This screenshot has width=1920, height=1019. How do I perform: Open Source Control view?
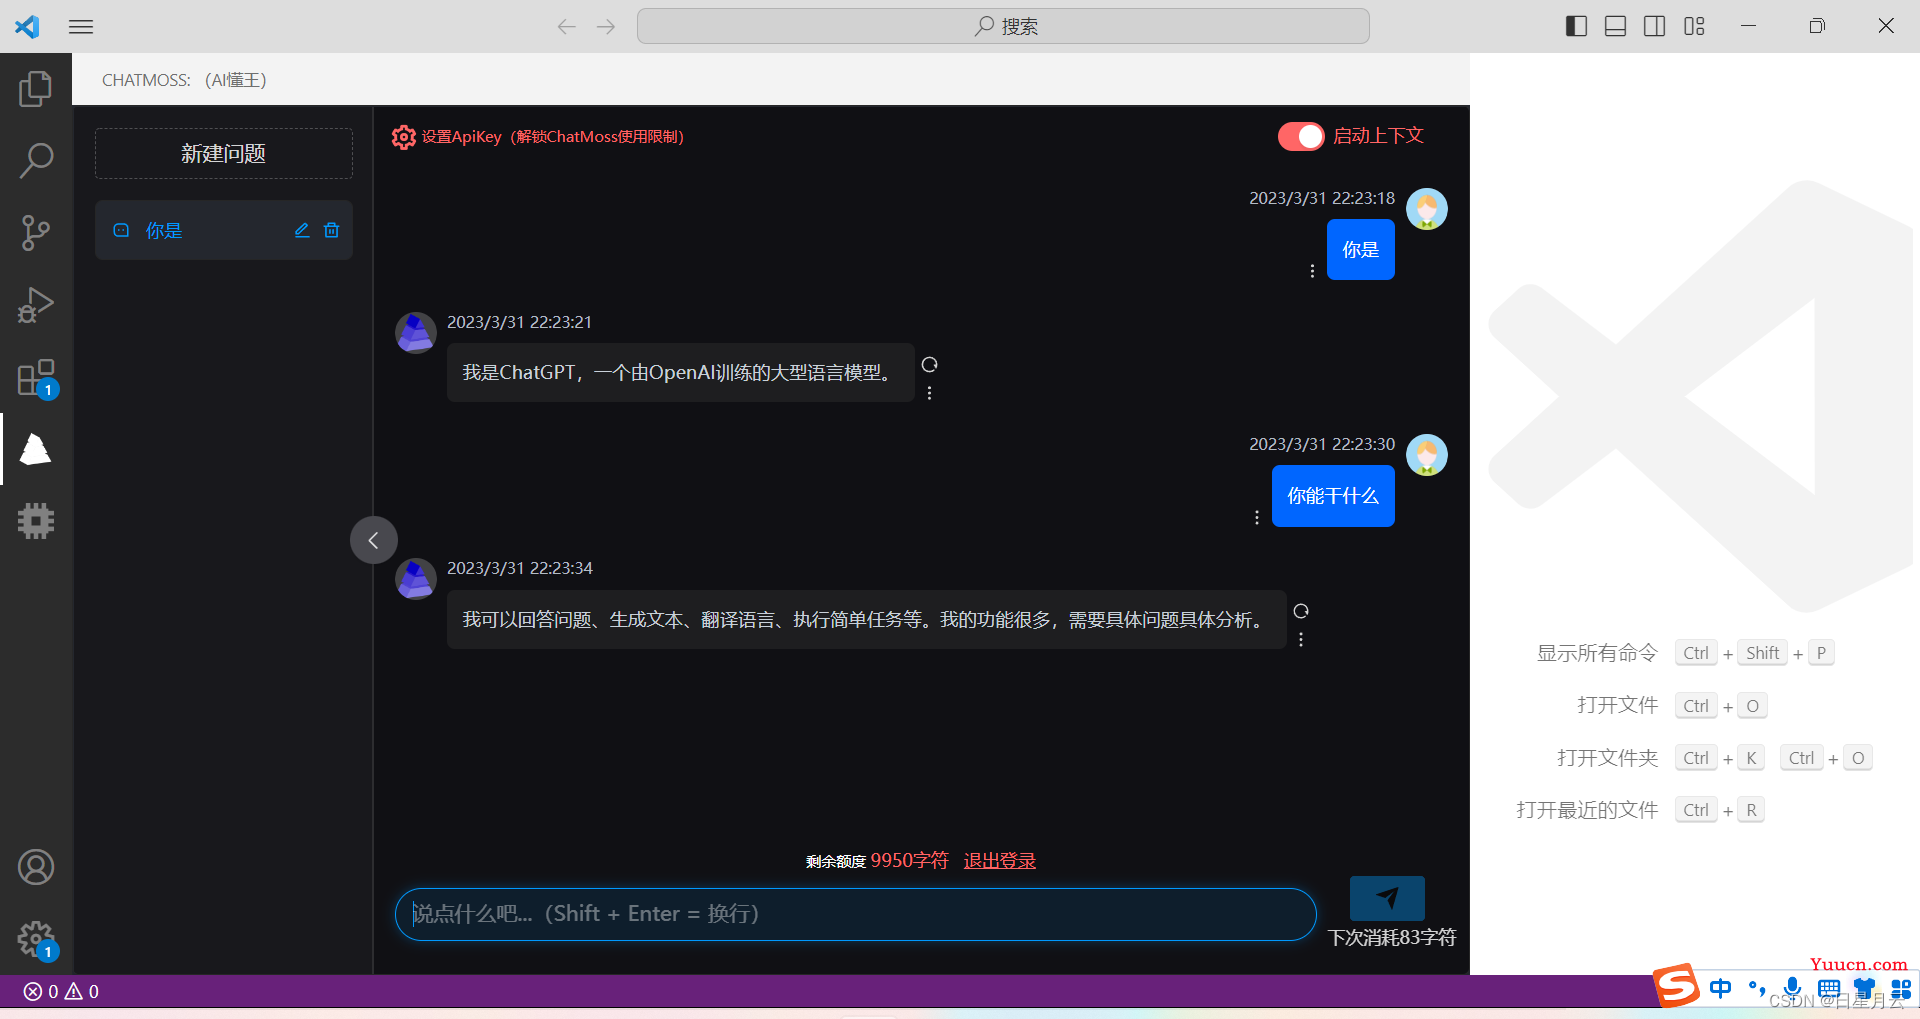pyautogui.click(x=36, y=232)
